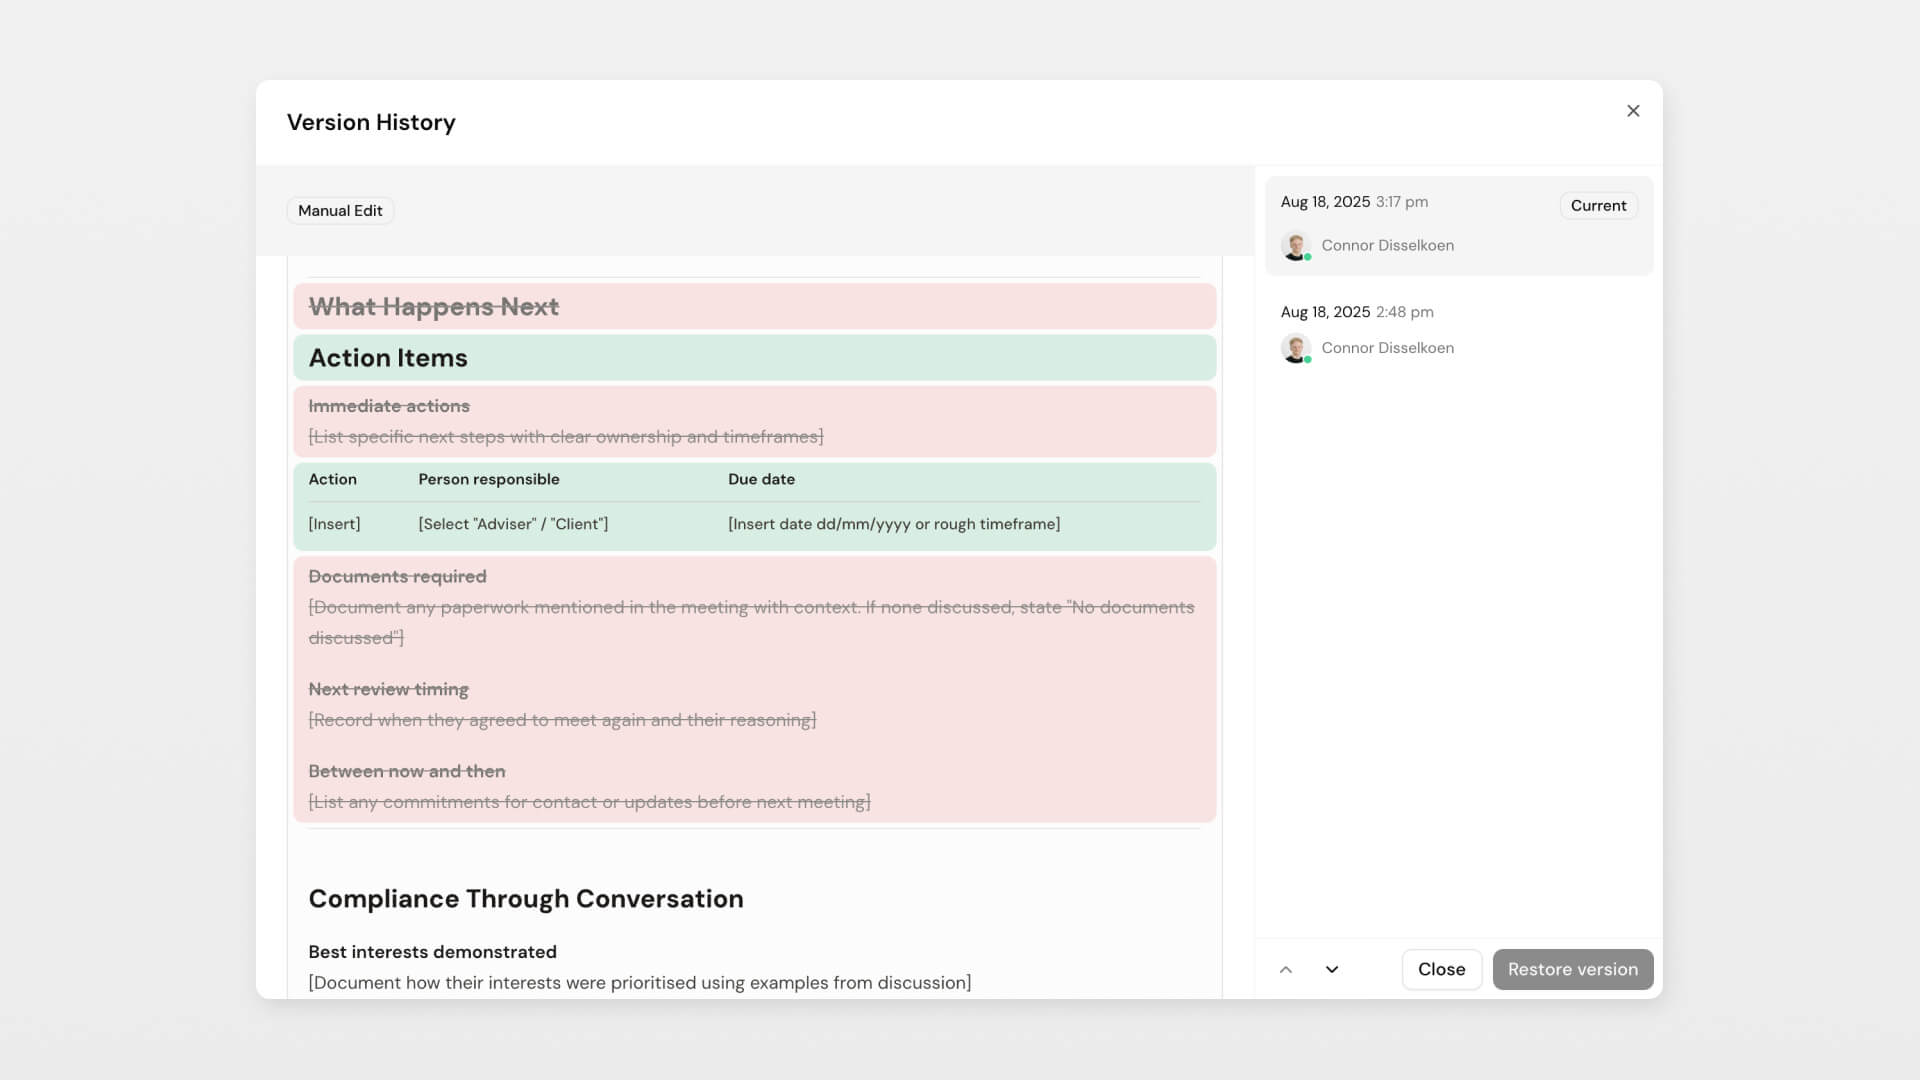This screenshot has height=1080, width=1920.
Task: Click the Restore version button
Action: [x=1572, y=969]
